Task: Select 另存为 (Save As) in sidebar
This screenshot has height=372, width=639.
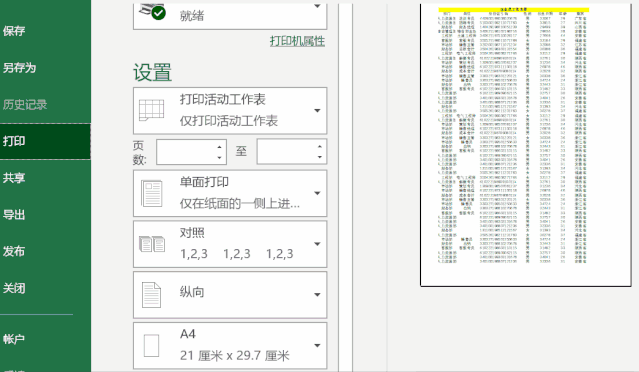Action: click(x=19, y=68)
